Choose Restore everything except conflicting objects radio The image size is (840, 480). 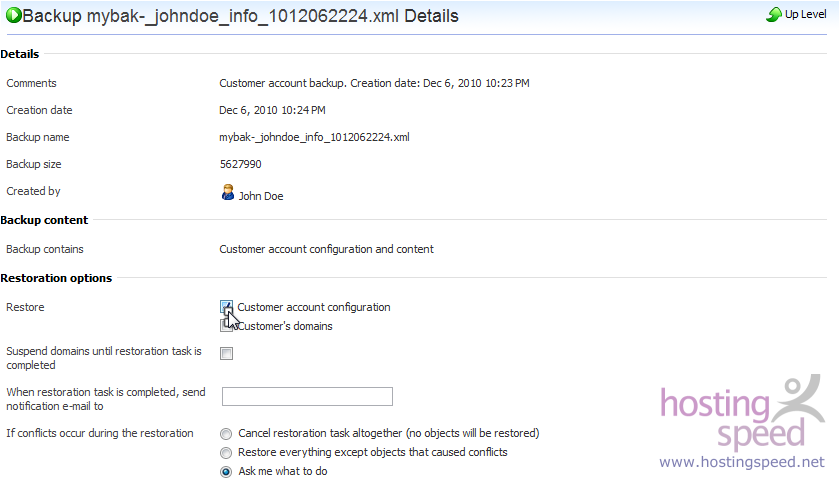point(226,453)
